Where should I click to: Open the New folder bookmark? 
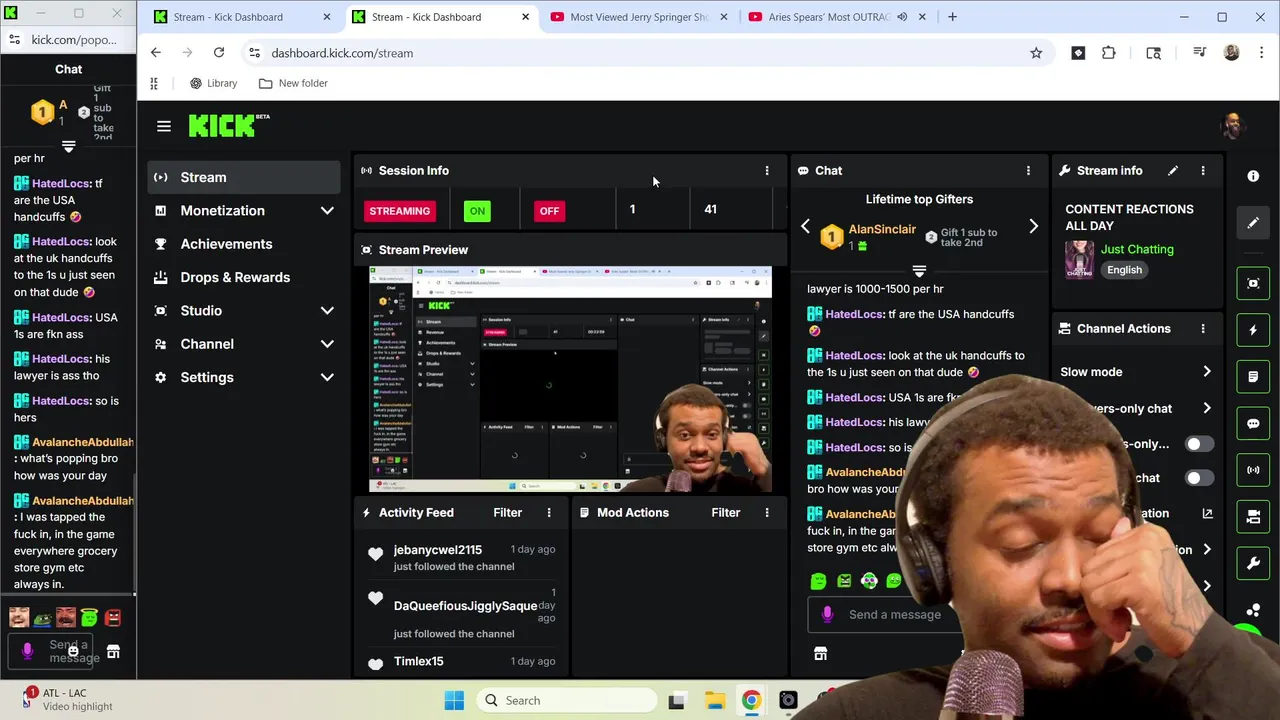pos(293,84)
